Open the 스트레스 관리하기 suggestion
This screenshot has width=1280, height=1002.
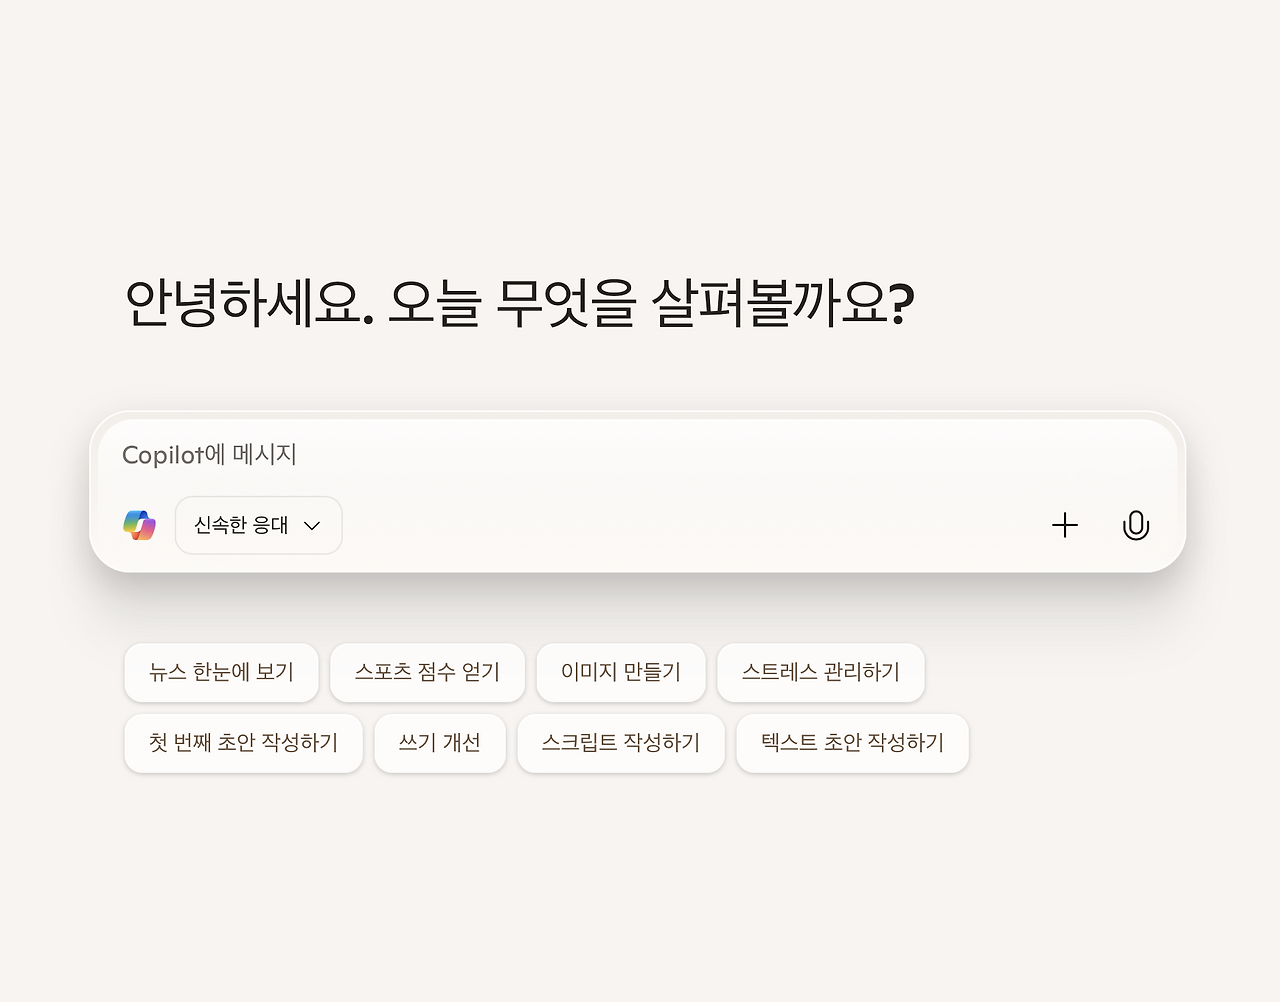[821, 672]
